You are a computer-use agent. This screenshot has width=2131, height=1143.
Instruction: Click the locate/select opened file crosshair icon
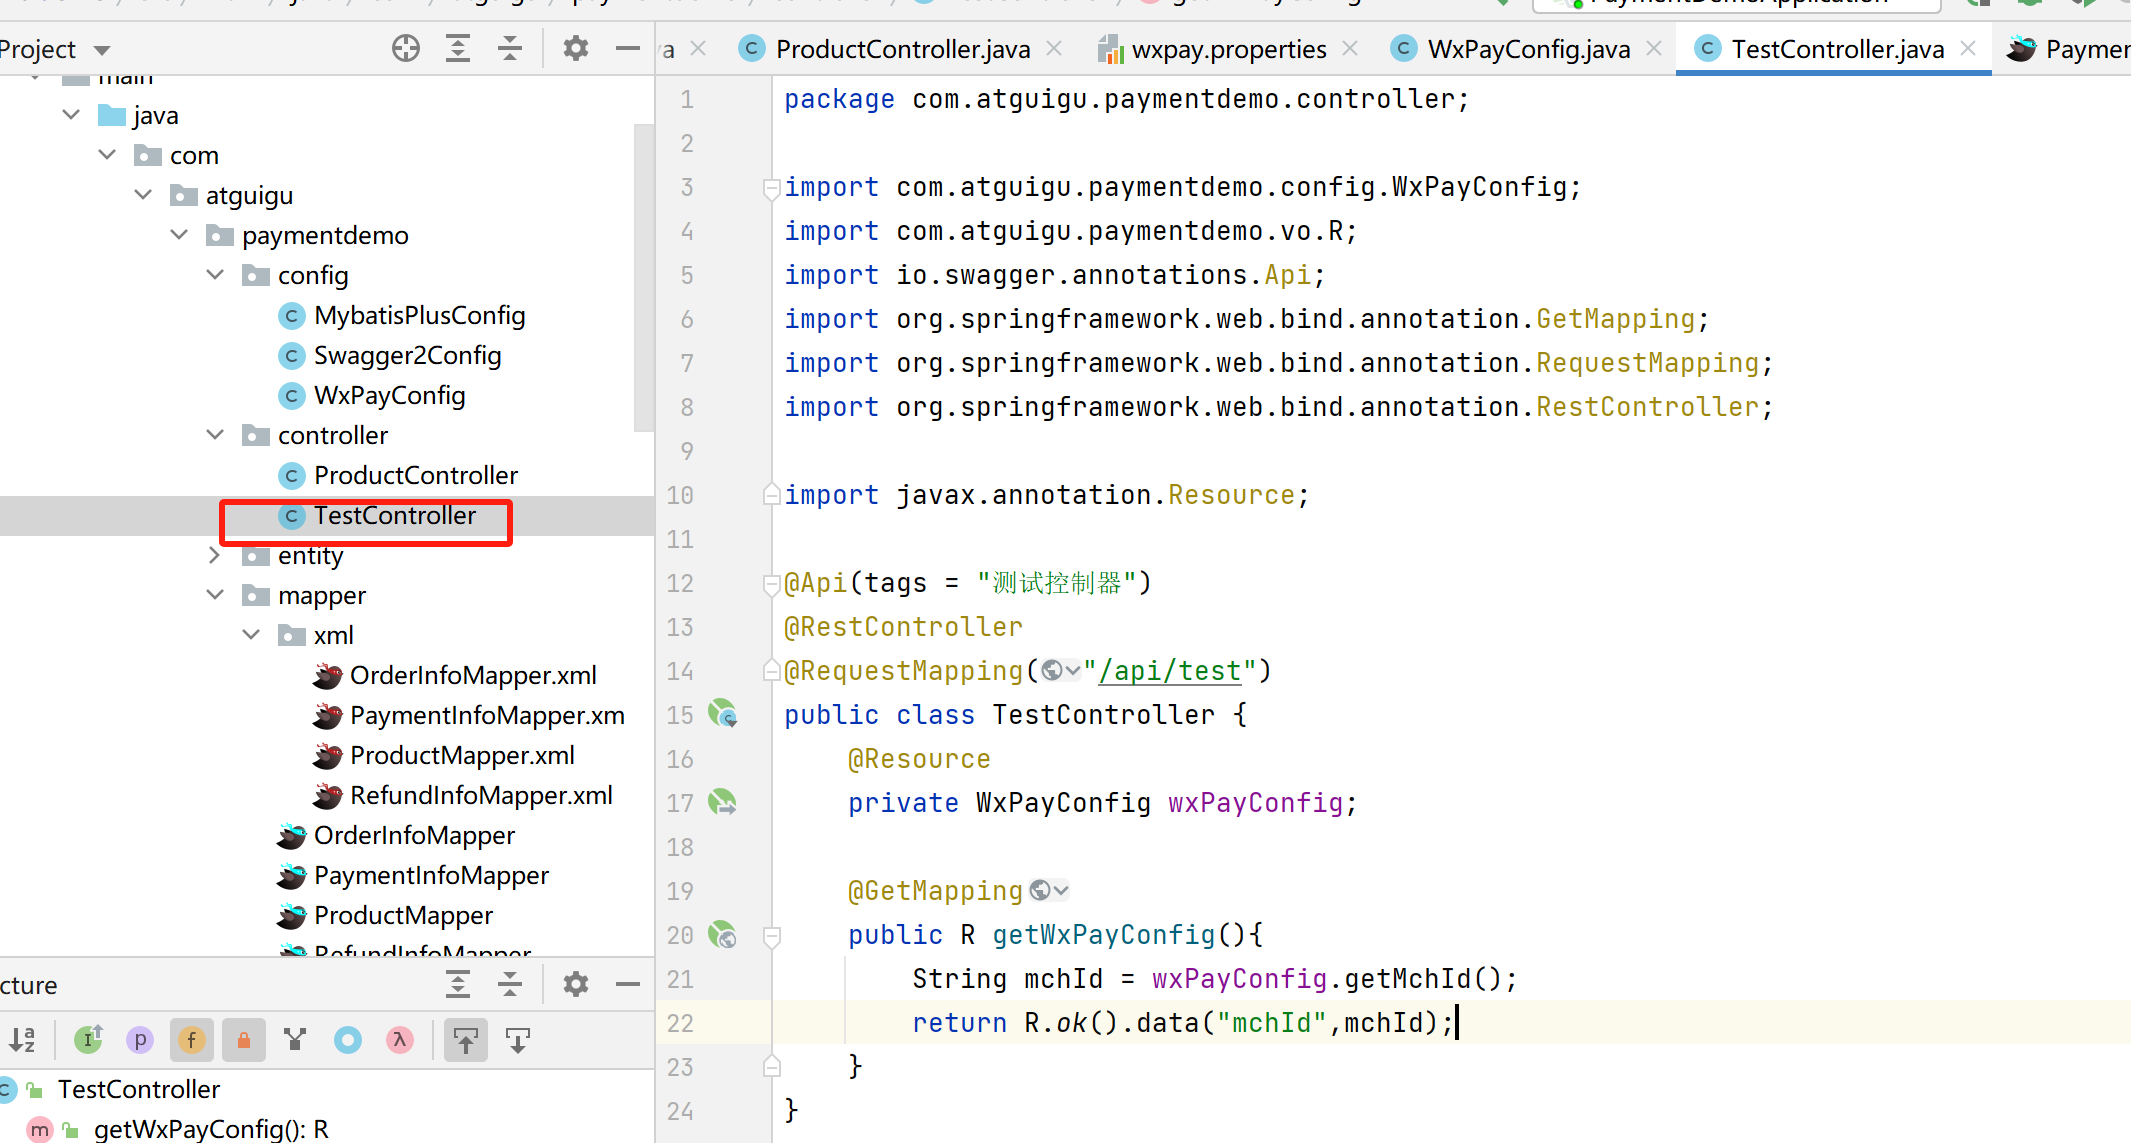(x=406, y=48)
